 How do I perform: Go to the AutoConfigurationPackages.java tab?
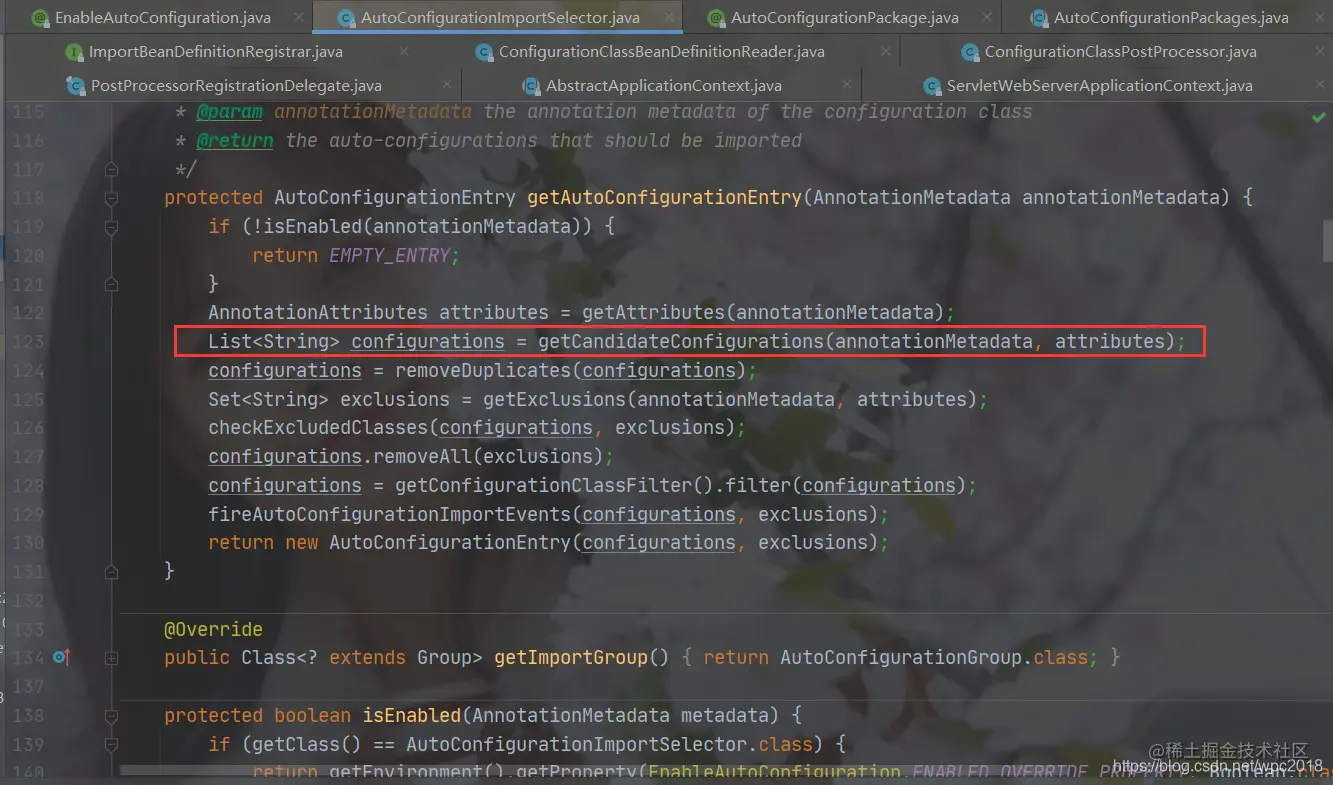[x=1170, y=17]
